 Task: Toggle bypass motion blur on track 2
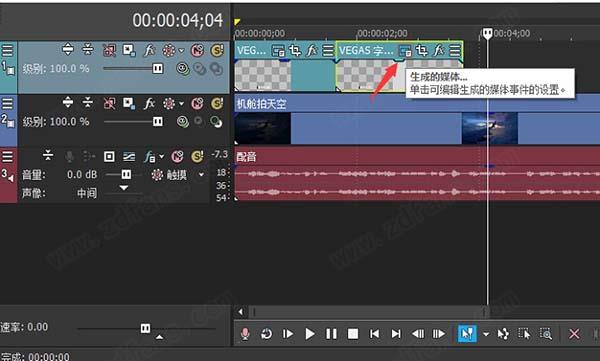tap(109, 103)
